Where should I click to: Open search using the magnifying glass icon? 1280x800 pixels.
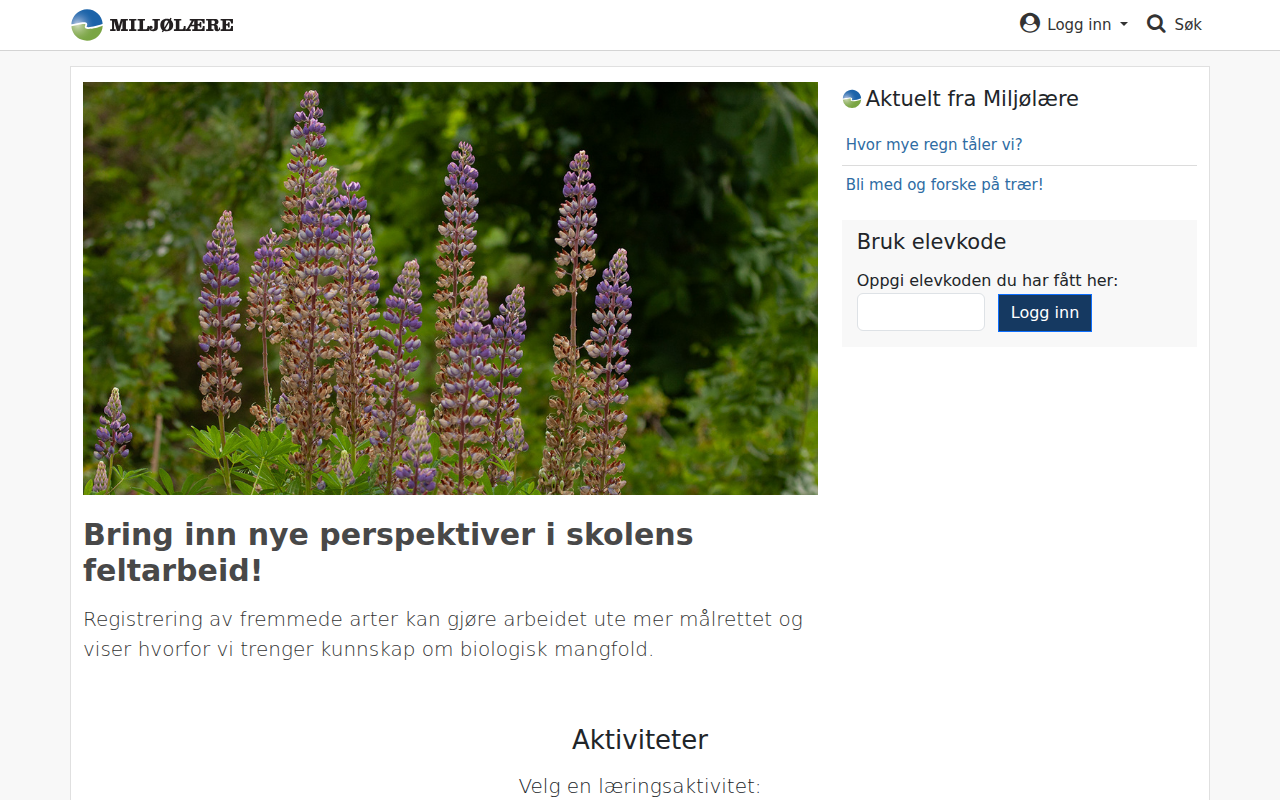pos(1155,23)
